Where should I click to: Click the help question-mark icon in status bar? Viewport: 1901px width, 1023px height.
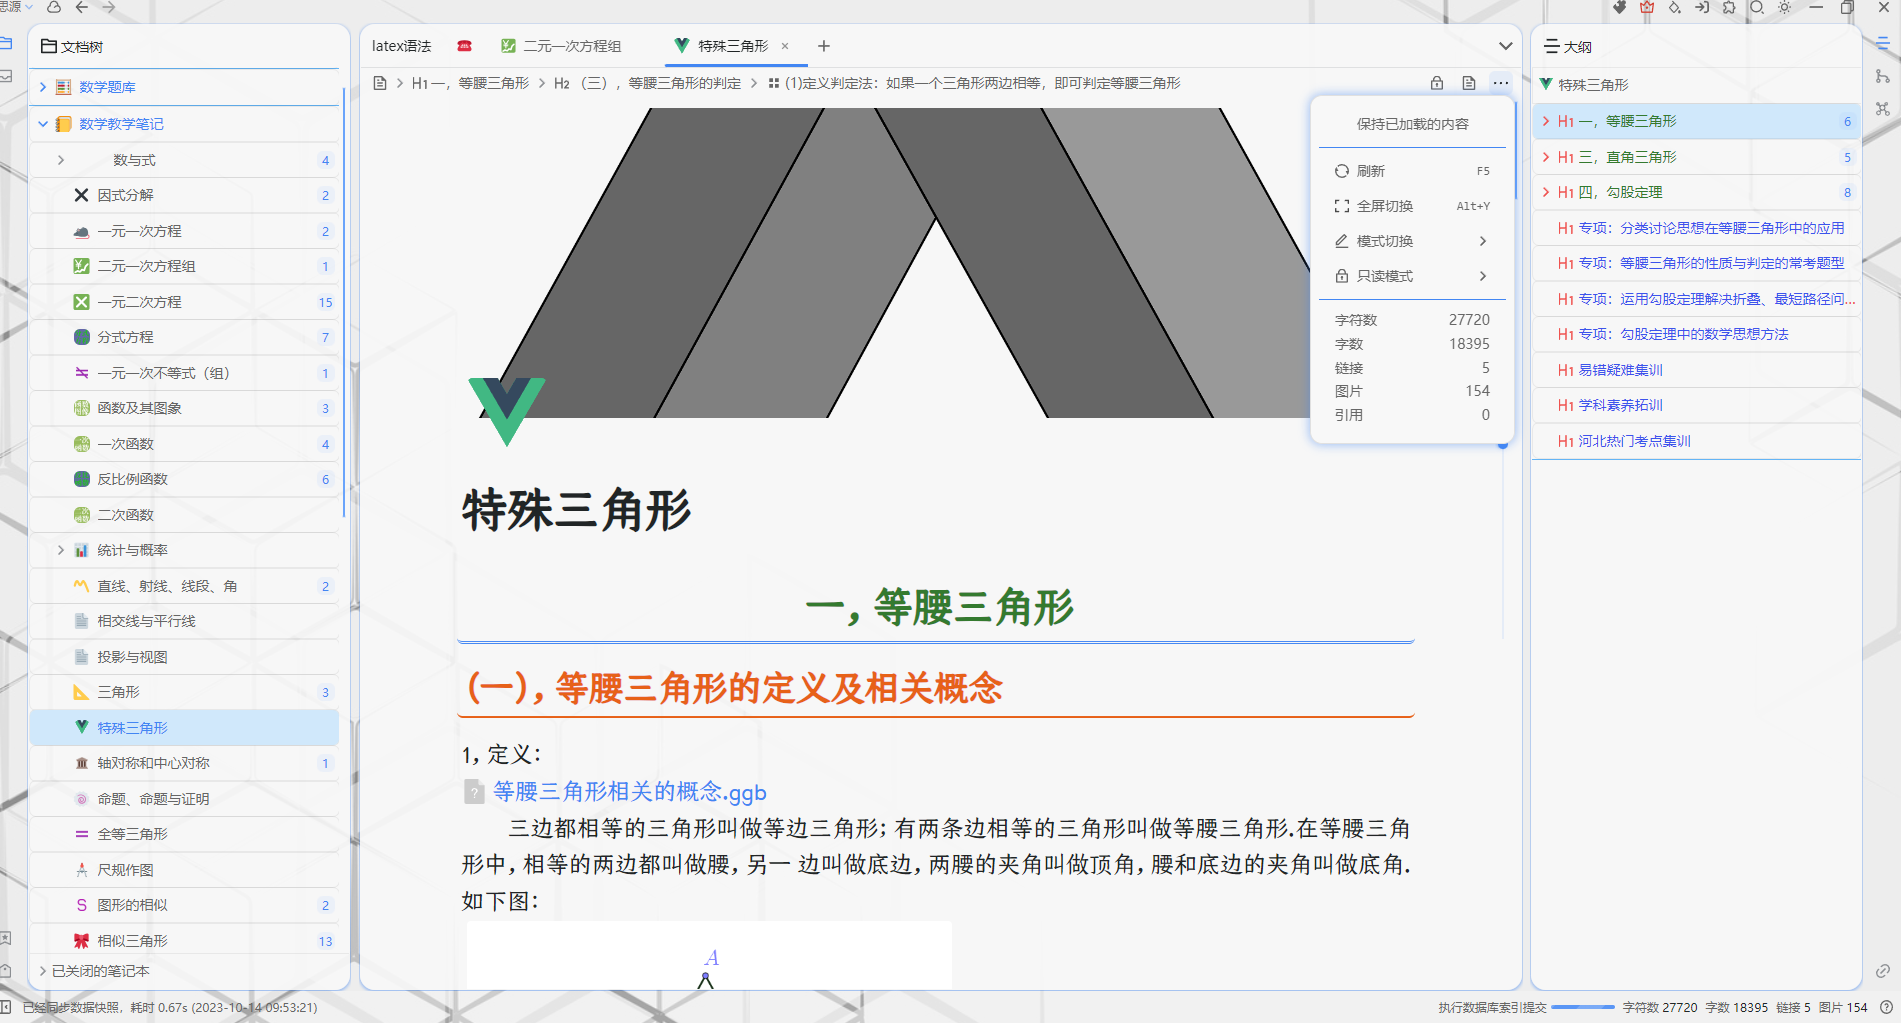pos(1889,1007)
